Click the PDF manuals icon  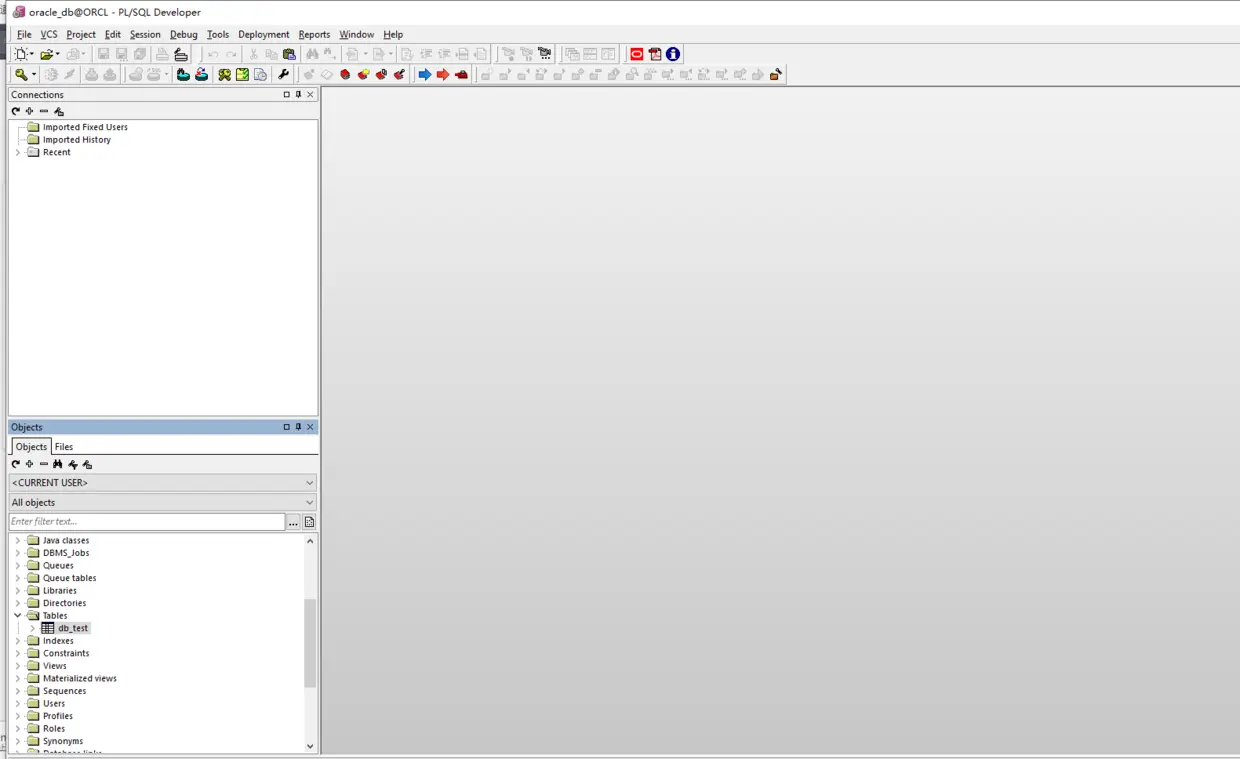pyautogui.click(x=655, y=54)
